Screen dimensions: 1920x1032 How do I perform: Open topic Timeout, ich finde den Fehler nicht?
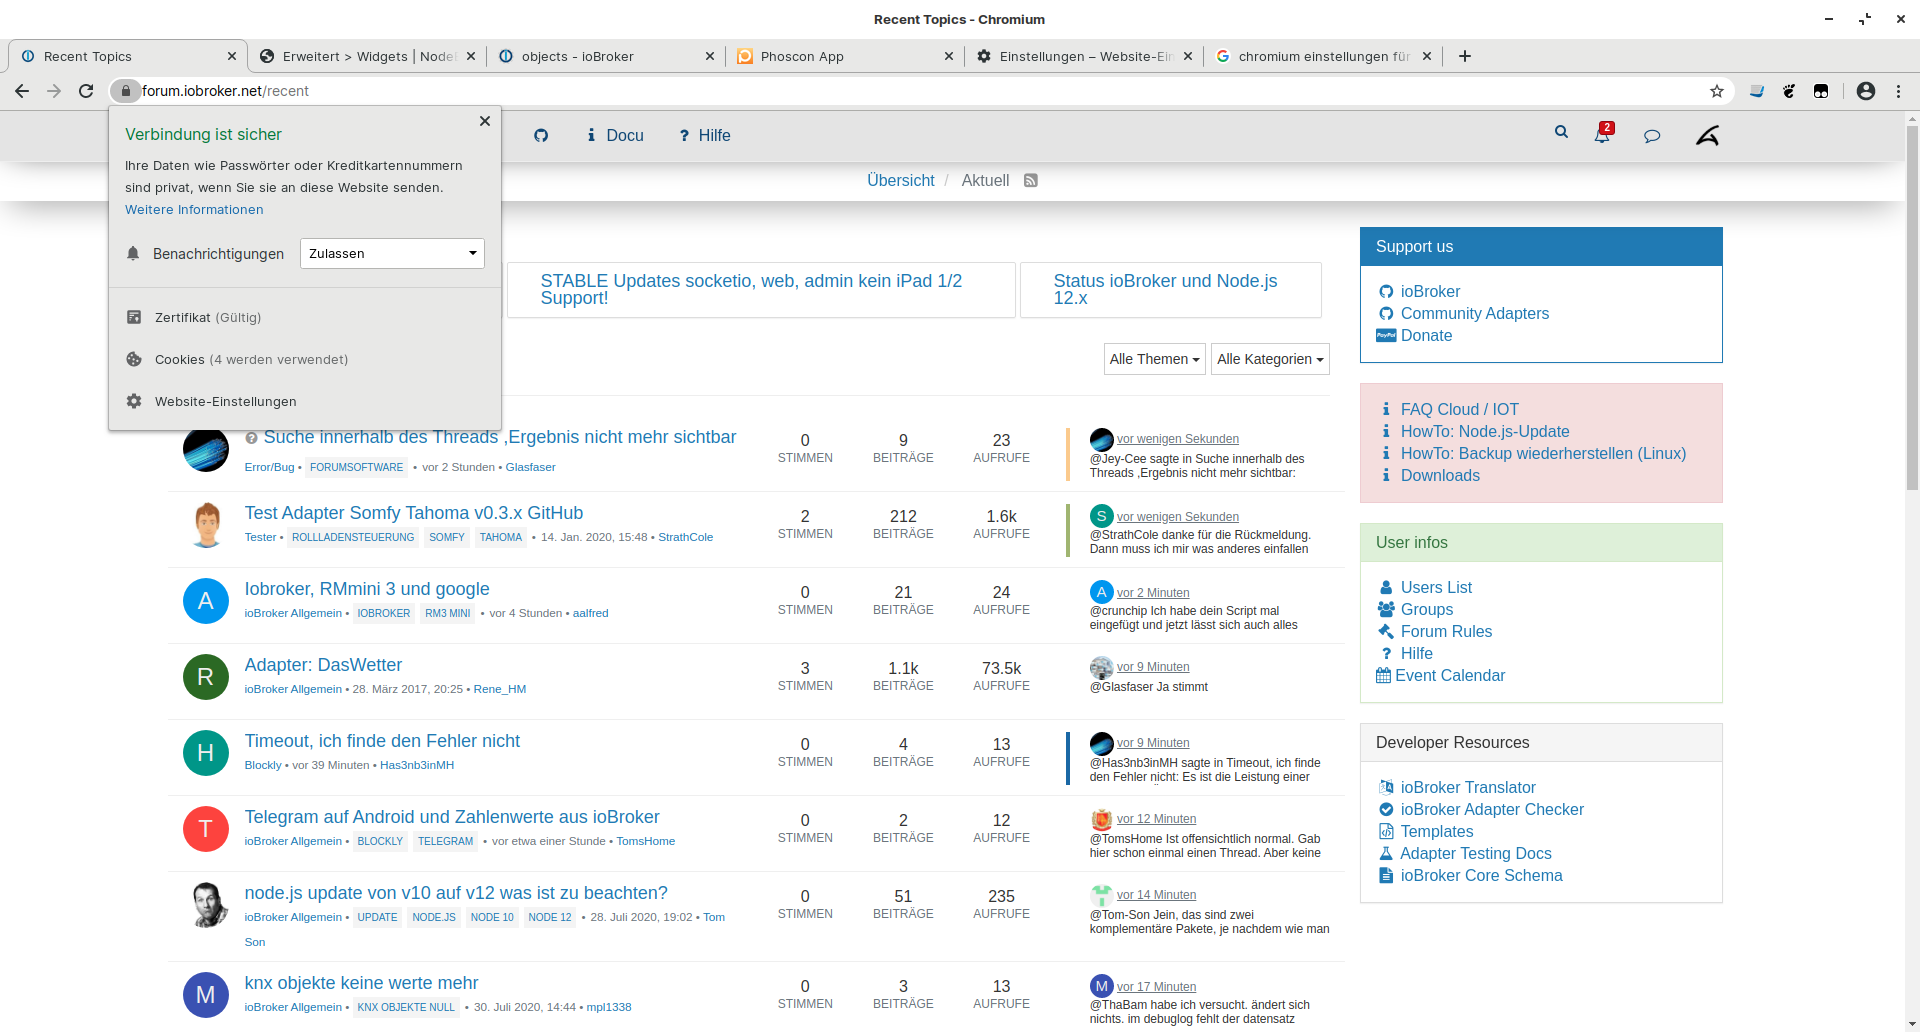point(382,741)
